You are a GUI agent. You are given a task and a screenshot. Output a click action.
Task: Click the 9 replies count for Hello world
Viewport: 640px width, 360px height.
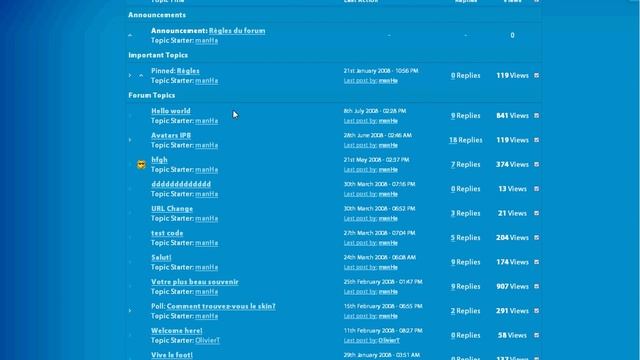(x=453, y=116)
